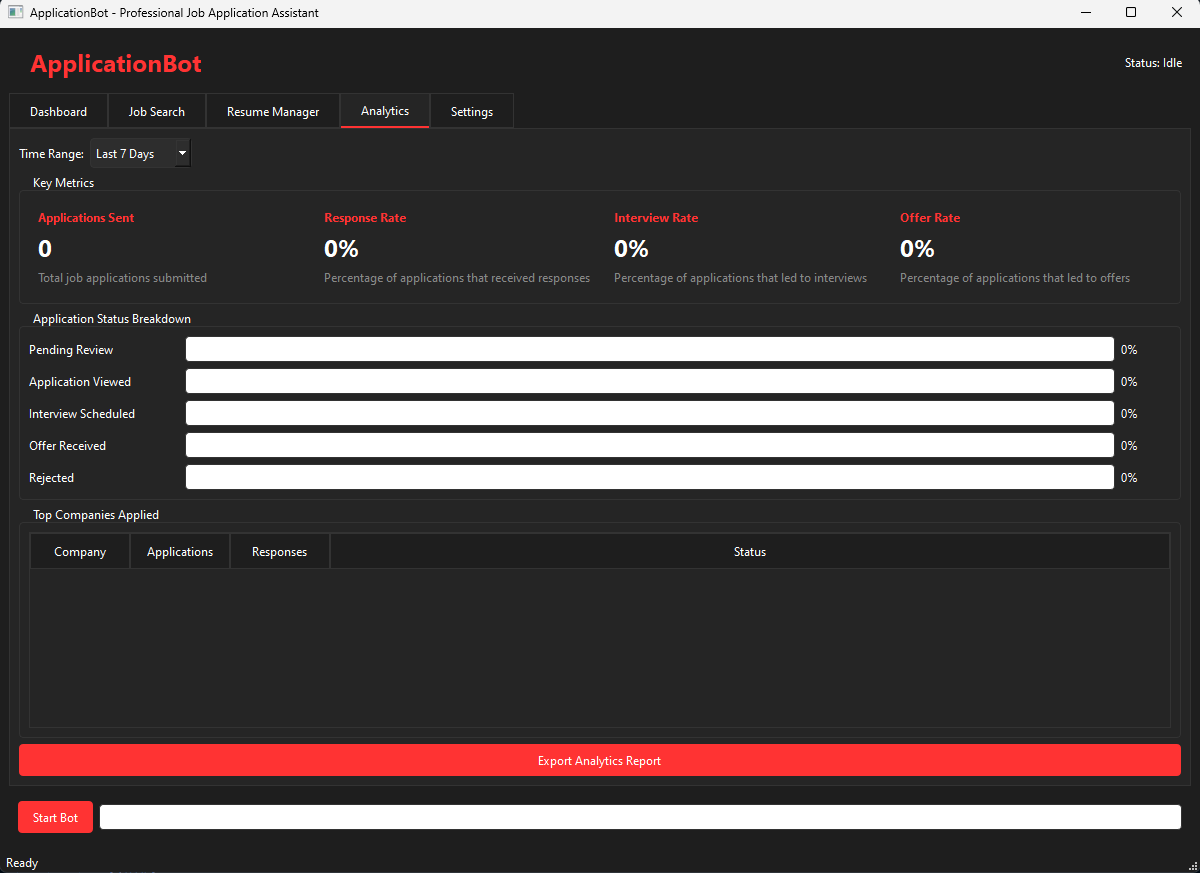Close the ApplicationBot window
The height and width of the screenshot is (873, 1200).
point(1176,13)
